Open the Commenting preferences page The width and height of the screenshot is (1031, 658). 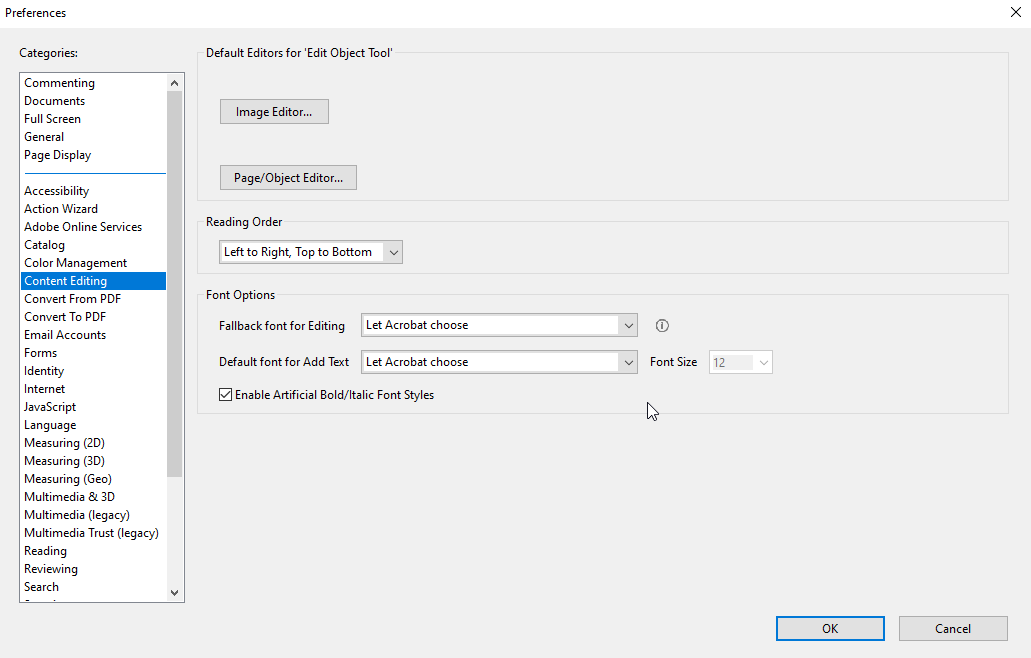(x=59, y=82)
